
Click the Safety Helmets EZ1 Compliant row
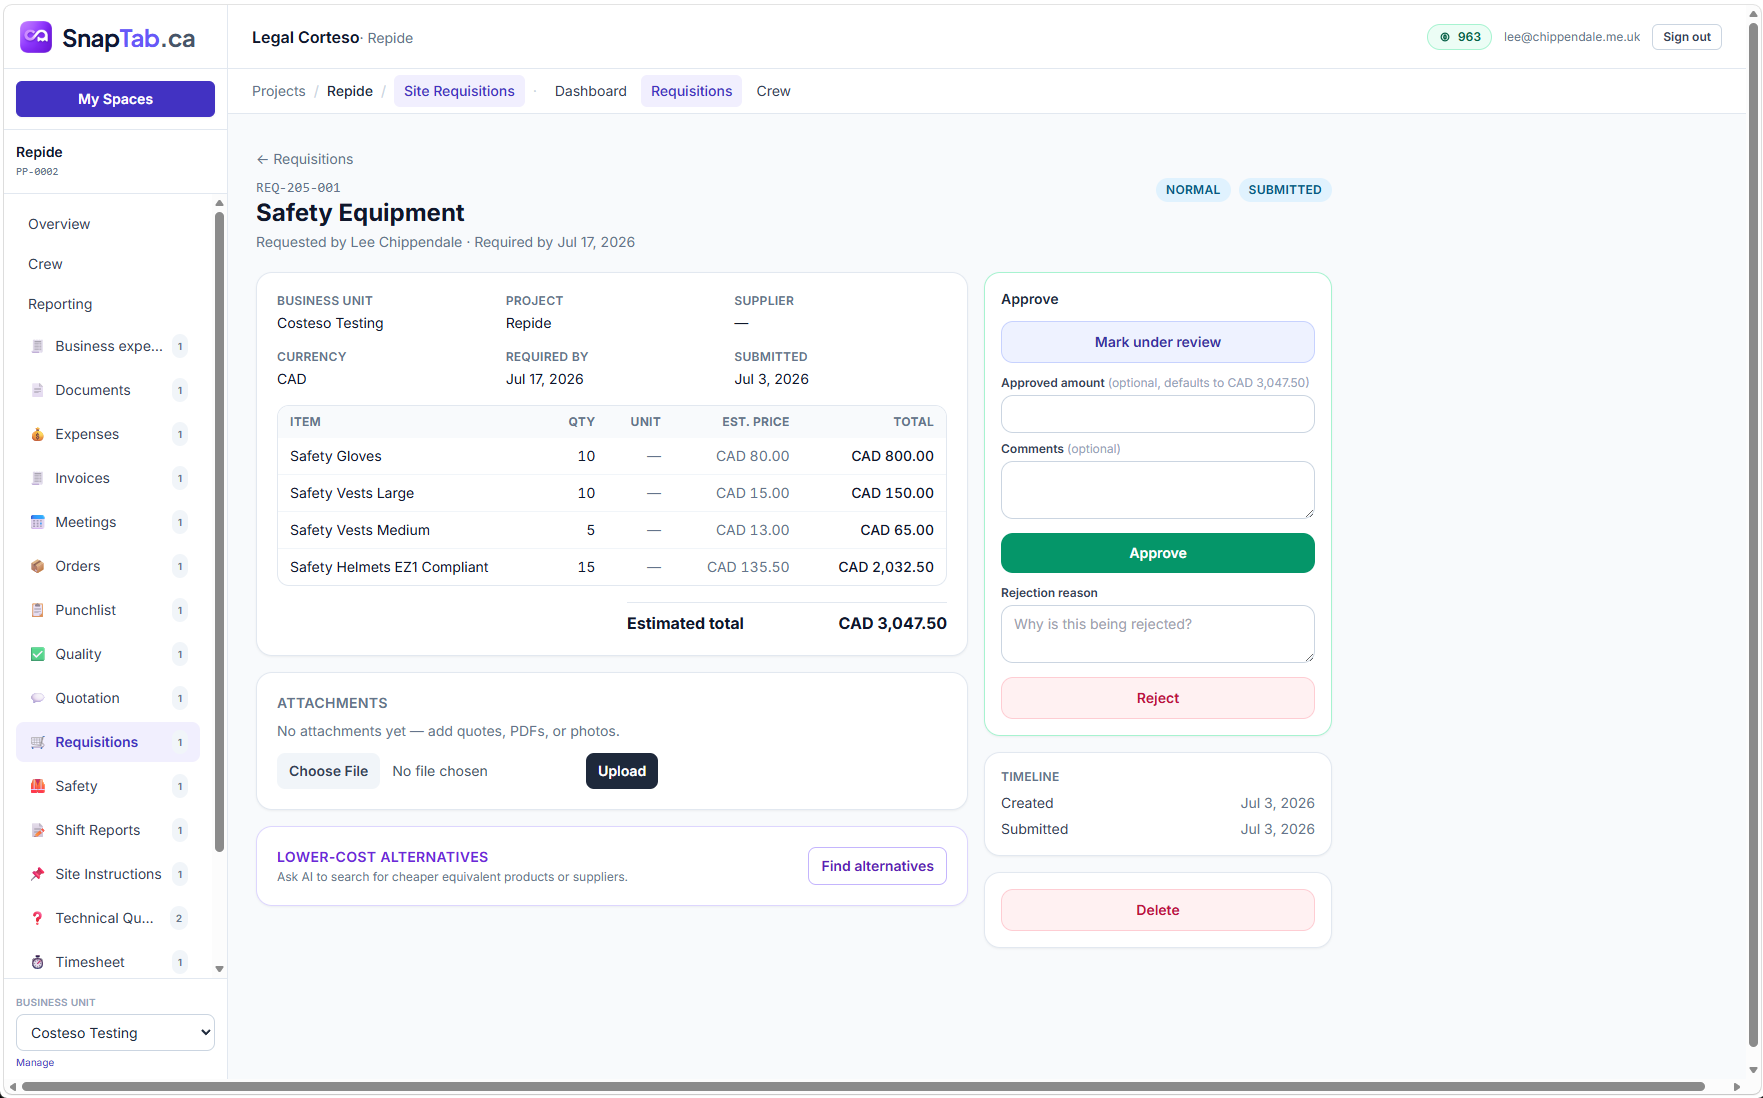(x=611, y=567)
